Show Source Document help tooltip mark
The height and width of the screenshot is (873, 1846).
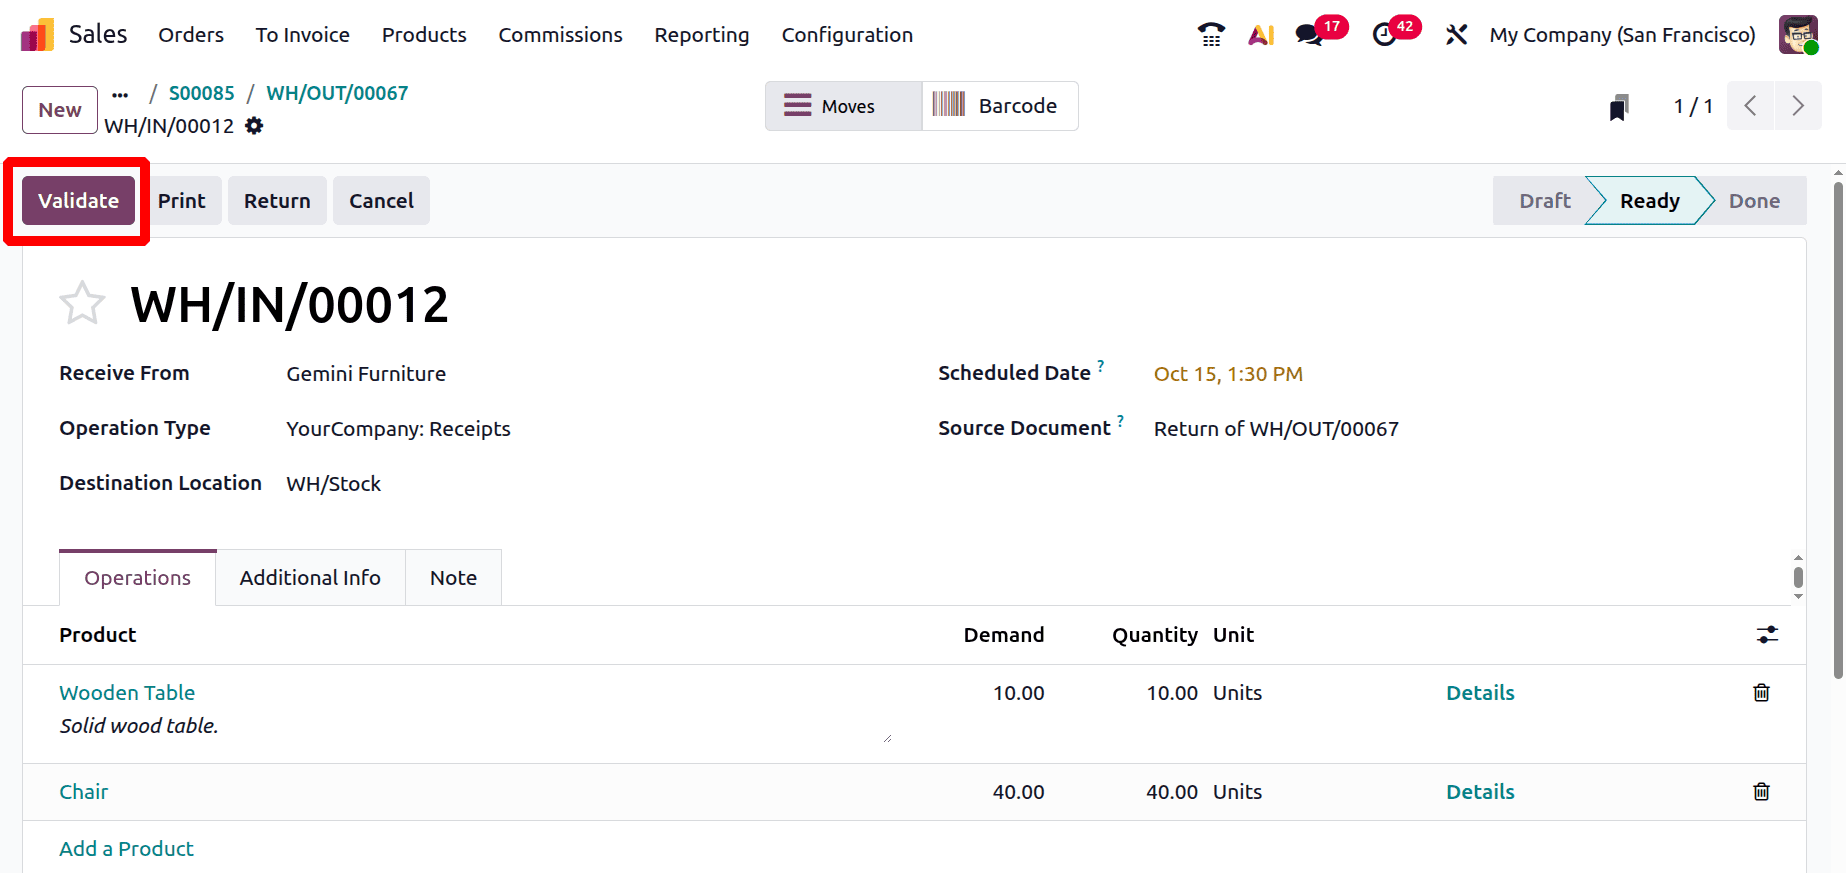1120,421
